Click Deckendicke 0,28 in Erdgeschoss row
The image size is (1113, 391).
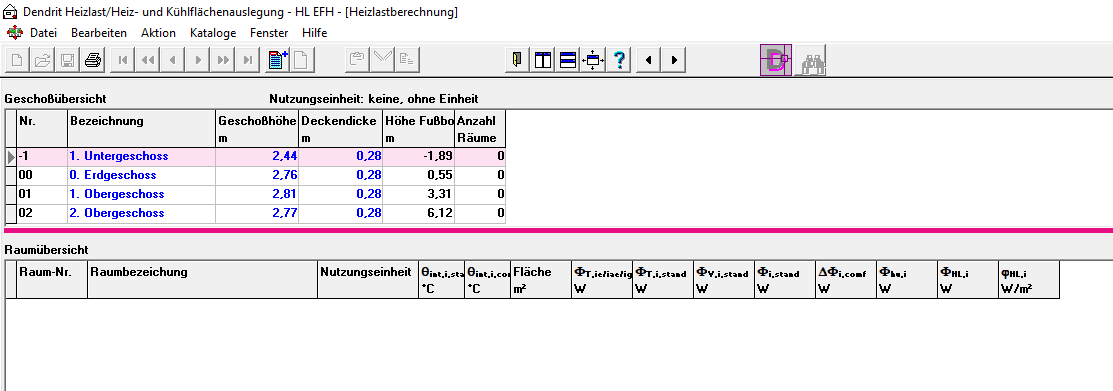(x=341, y=175)
